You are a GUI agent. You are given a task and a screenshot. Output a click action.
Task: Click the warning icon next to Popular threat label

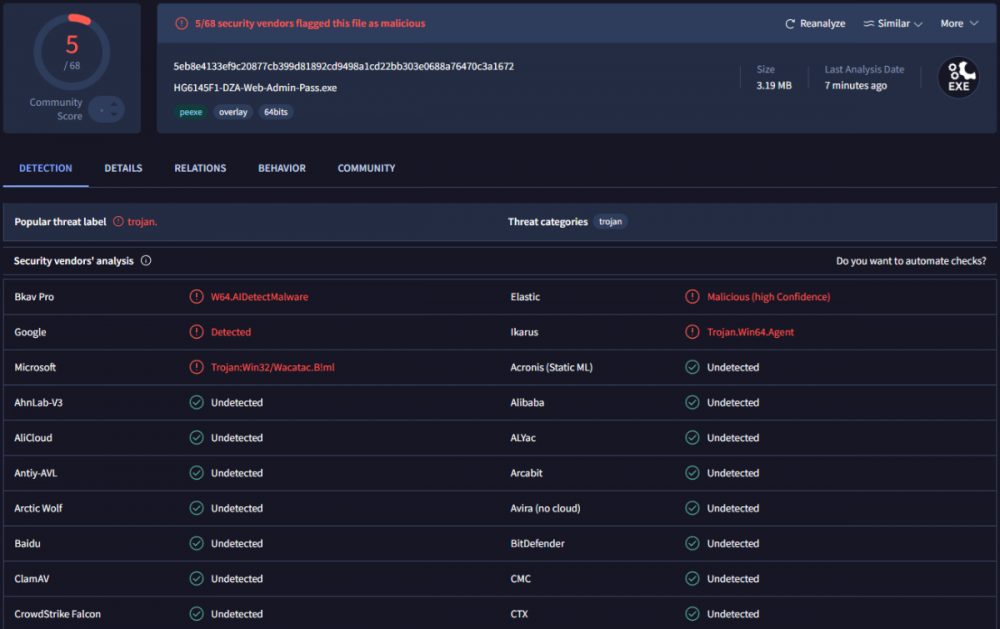[118, 222]
